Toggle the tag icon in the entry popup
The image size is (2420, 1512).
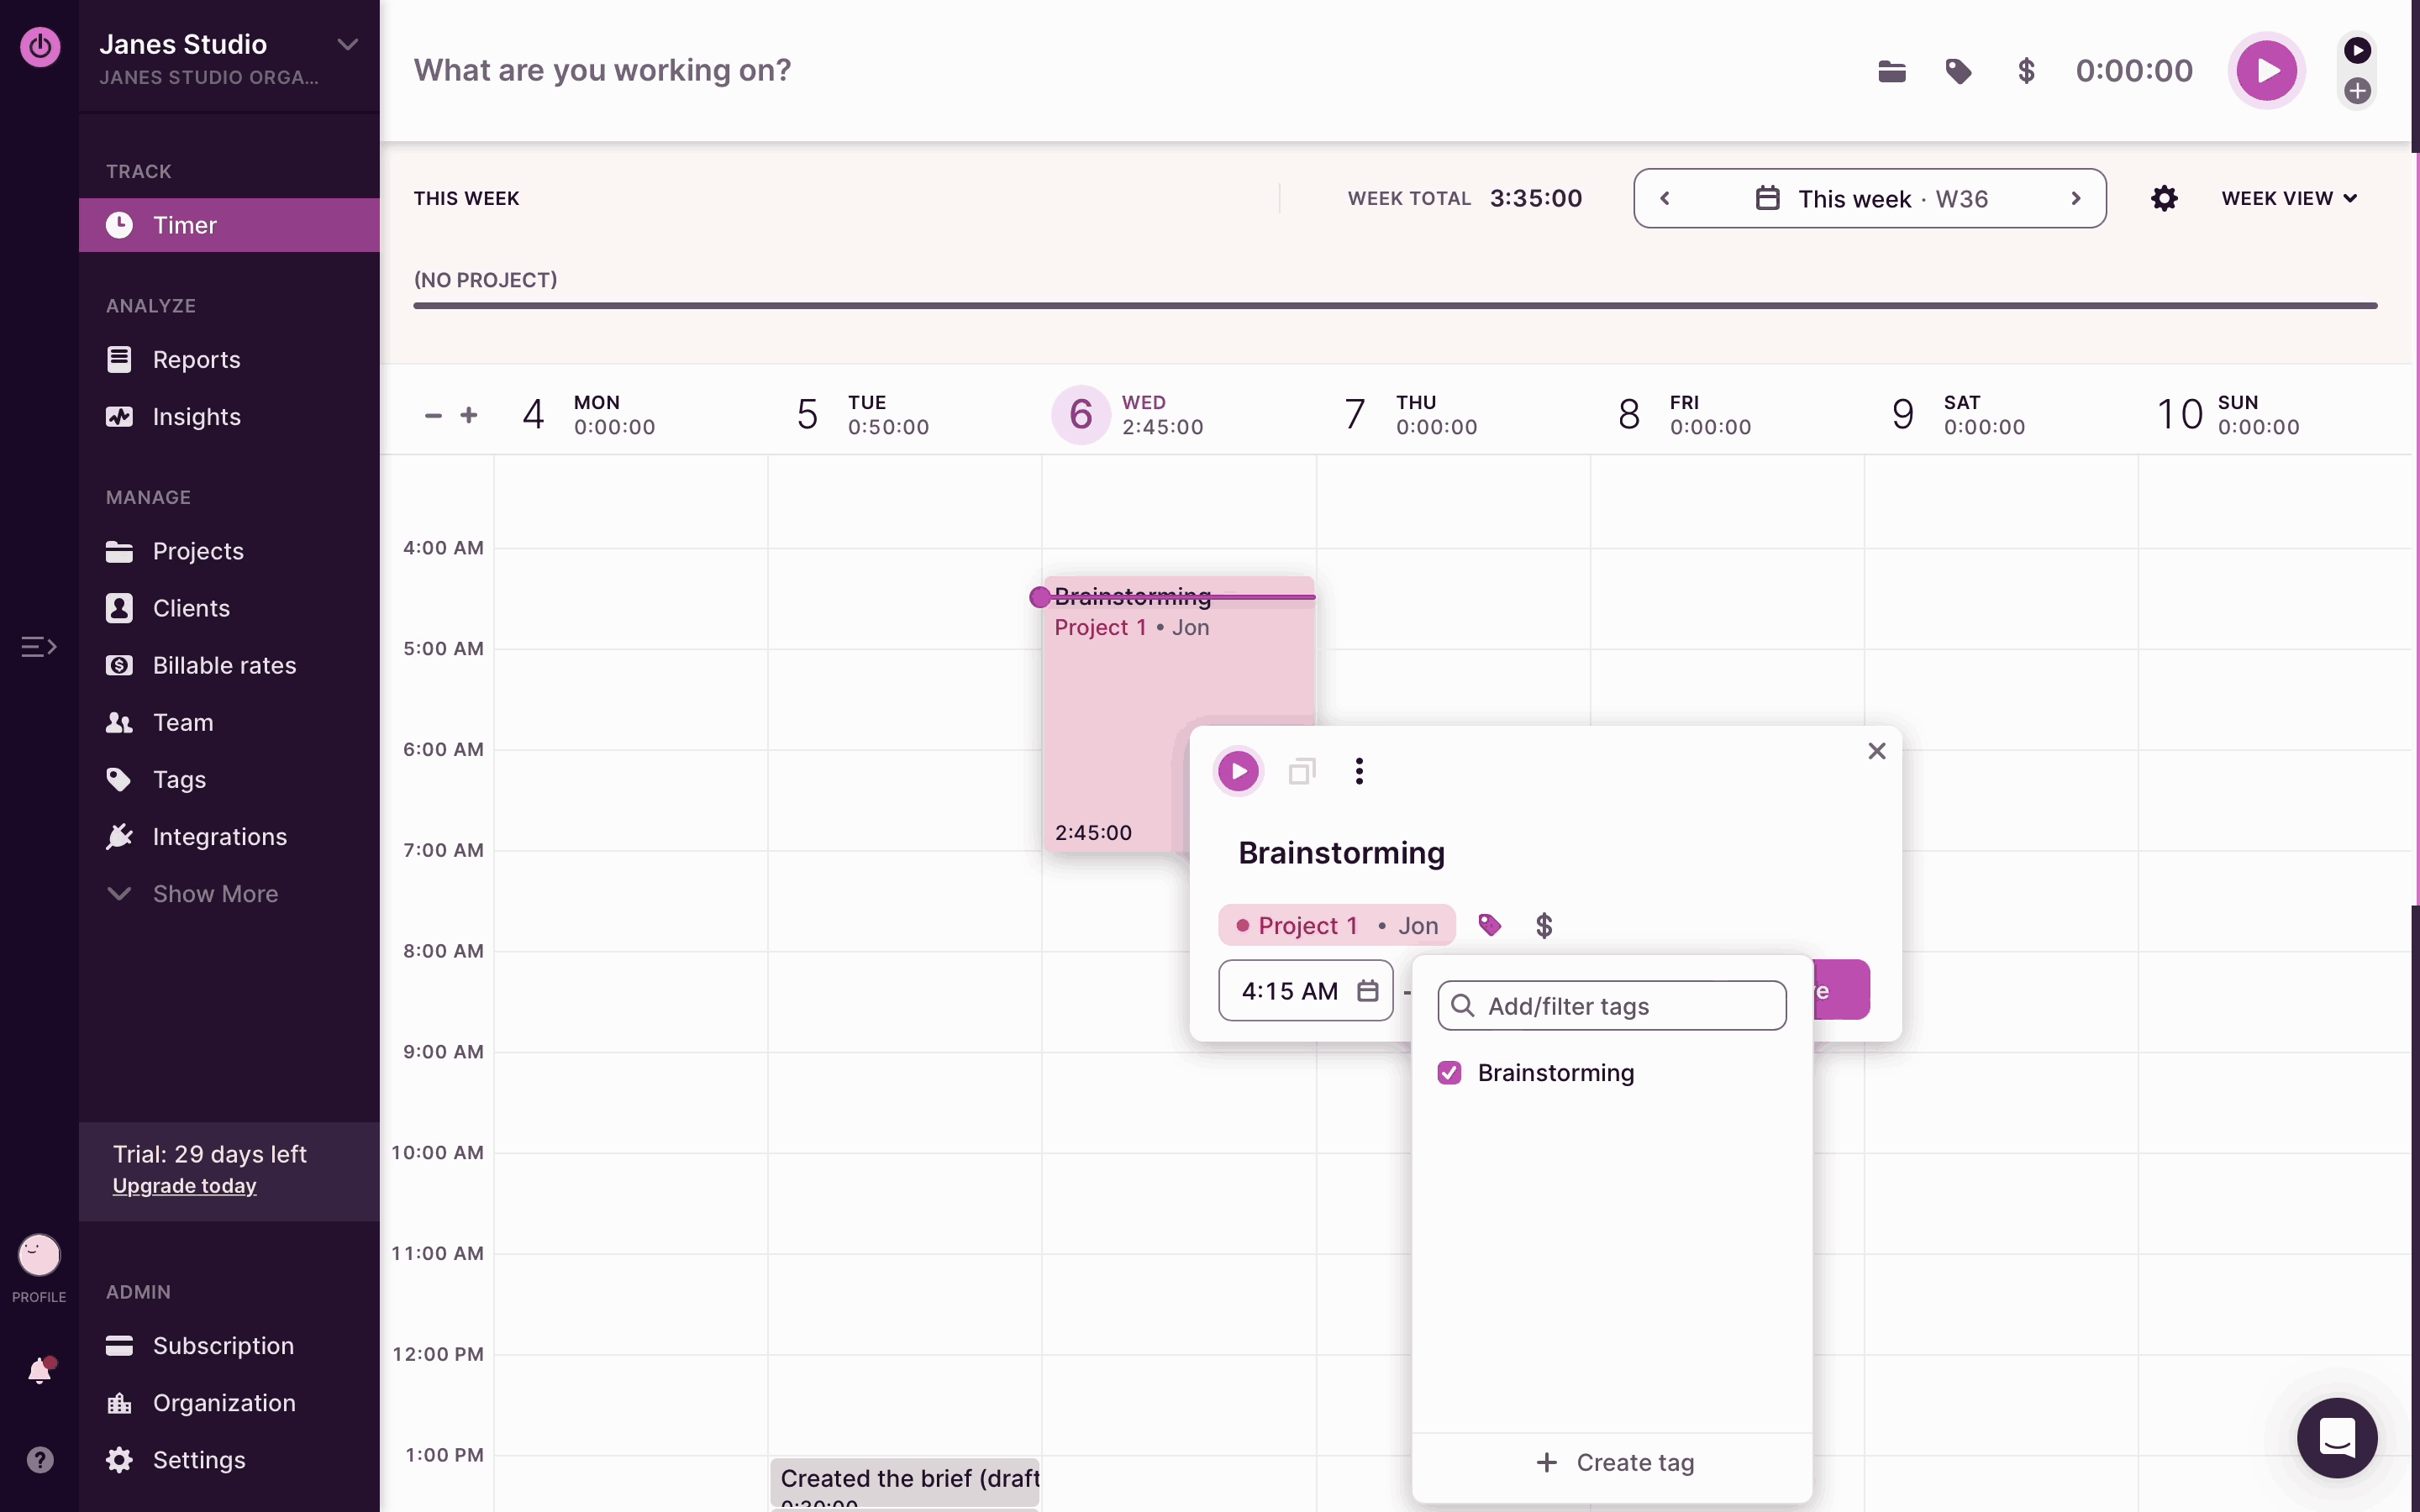click(x=1490, y=925)
